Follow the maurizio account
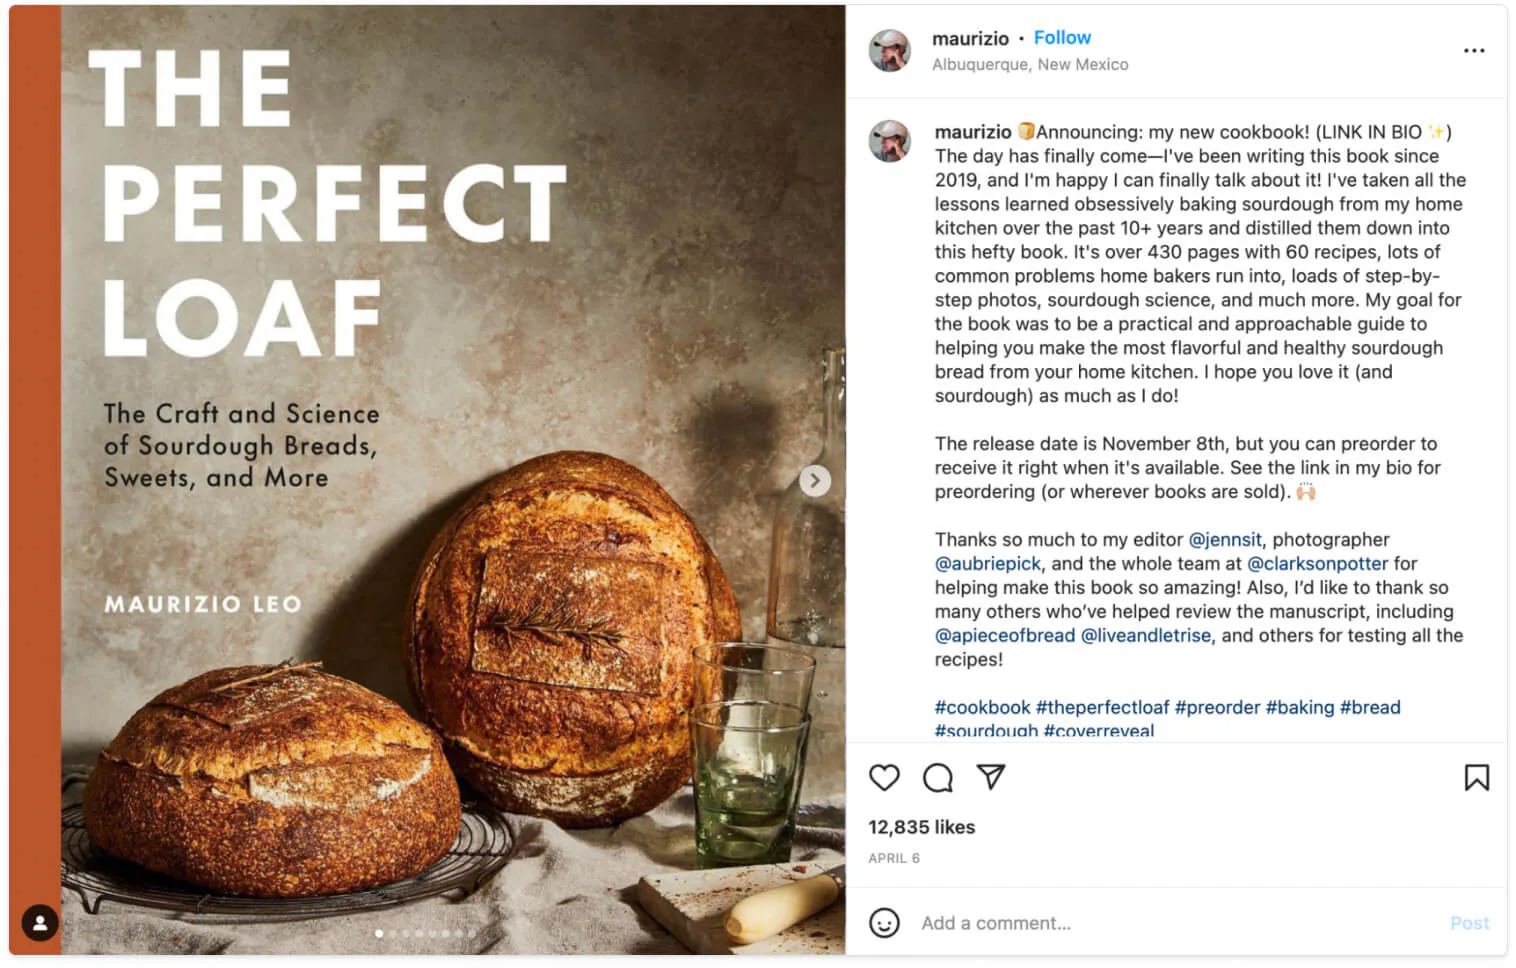This screenshot has width=1516, height=968. [x=1062, y=37]
